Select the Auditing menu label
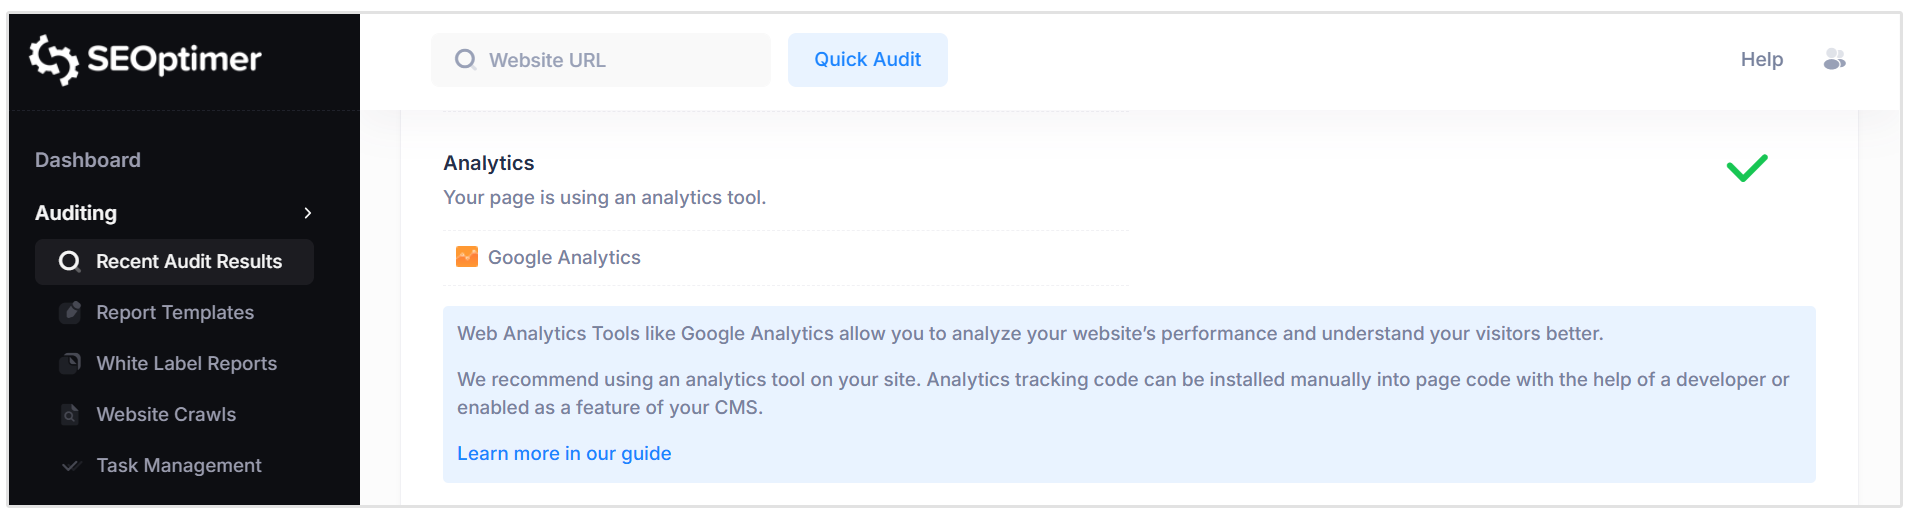The image size is (1910, 520). (x=76, y=213)
